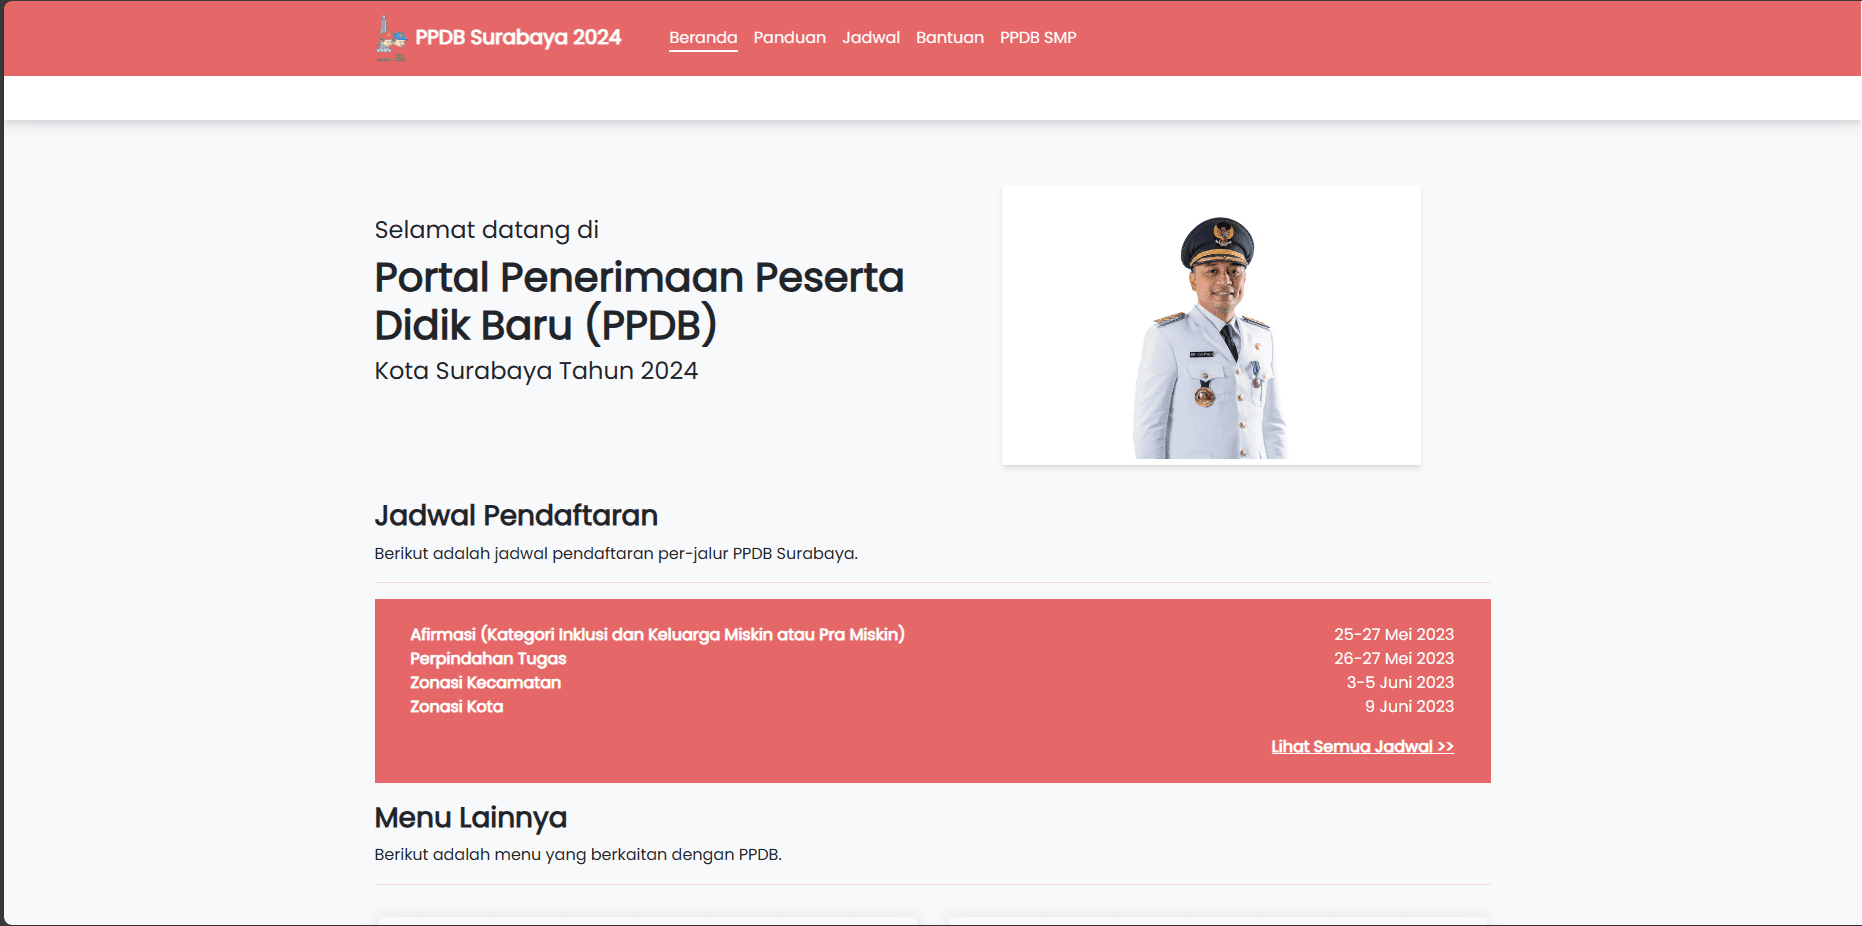The image size is (1862, 926).
Task: Click the Afirmasi schedule entry
Action: pyautogui.click(x=657, y=634)
